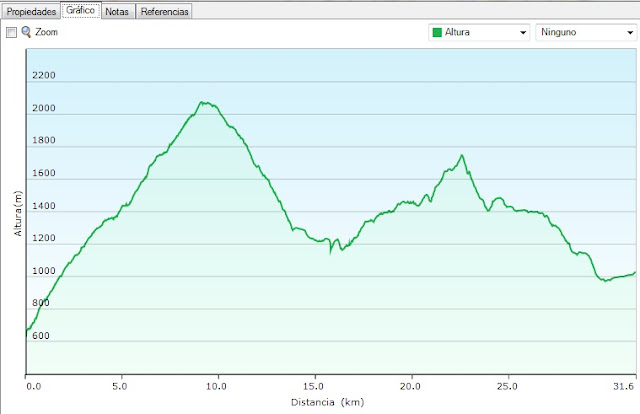The image size is (640, 414).
Task: Select the Gráfico tab
Action: pos(80,11)
